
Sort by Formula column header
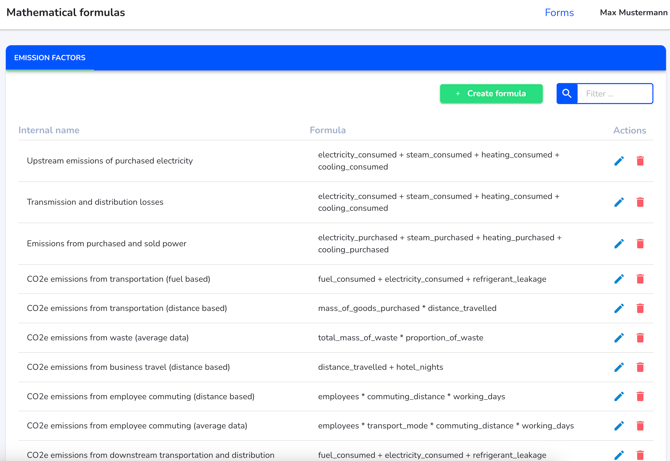pyautogui.click(x=328, y=130)
